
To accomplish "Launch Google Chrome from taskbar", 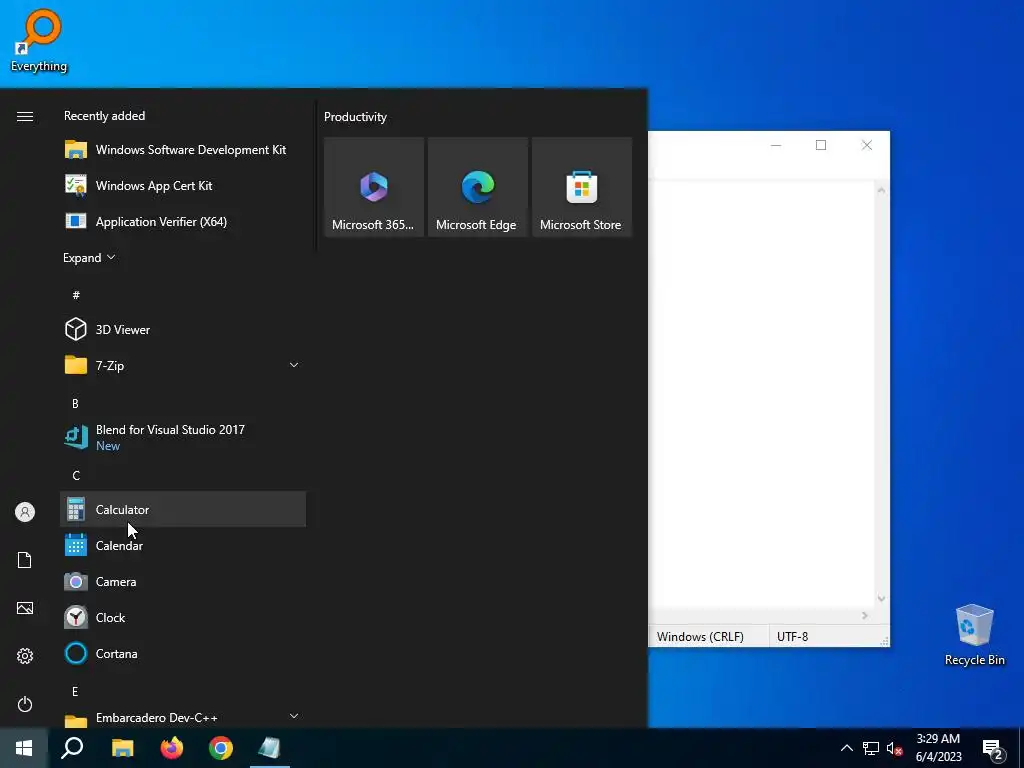I will [221, 748].
